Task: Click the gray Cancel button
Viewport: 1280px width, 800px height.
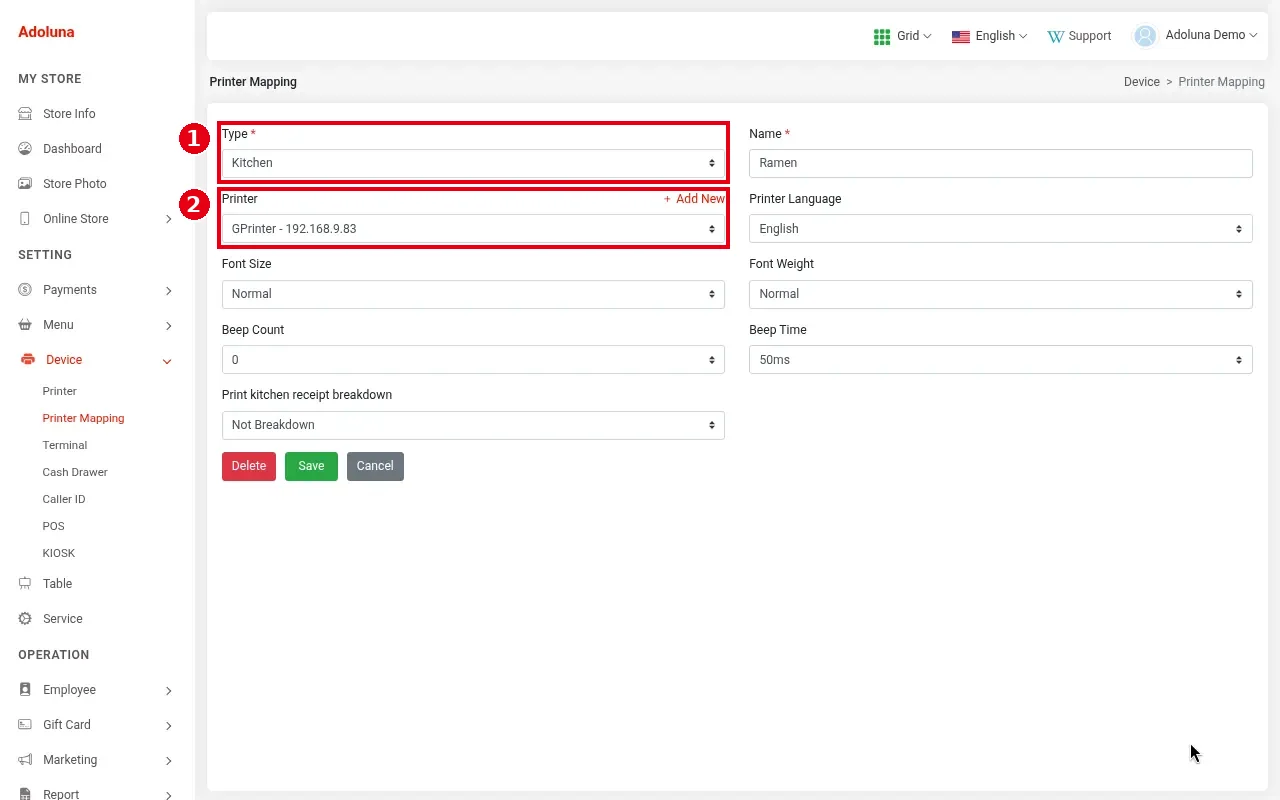Action: tap(375, 466)
